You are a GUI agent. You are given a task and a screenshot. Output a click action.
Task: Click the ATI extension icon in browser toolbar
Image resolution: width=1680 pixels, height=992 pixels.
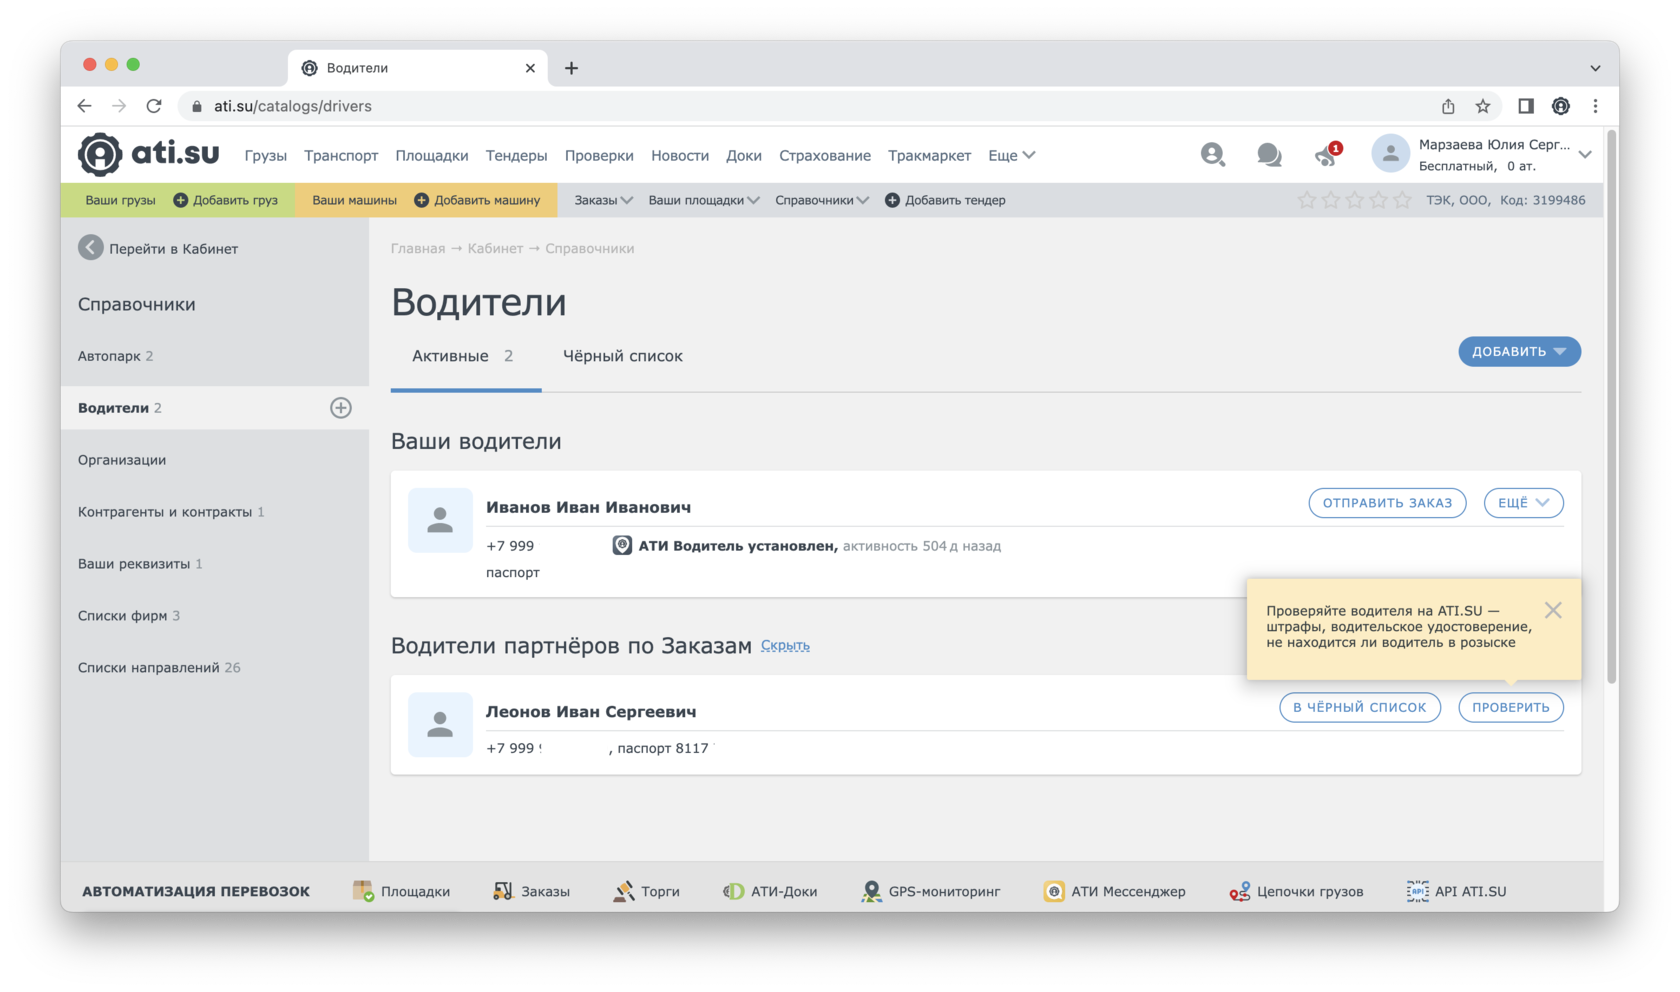coord(1561,106)
